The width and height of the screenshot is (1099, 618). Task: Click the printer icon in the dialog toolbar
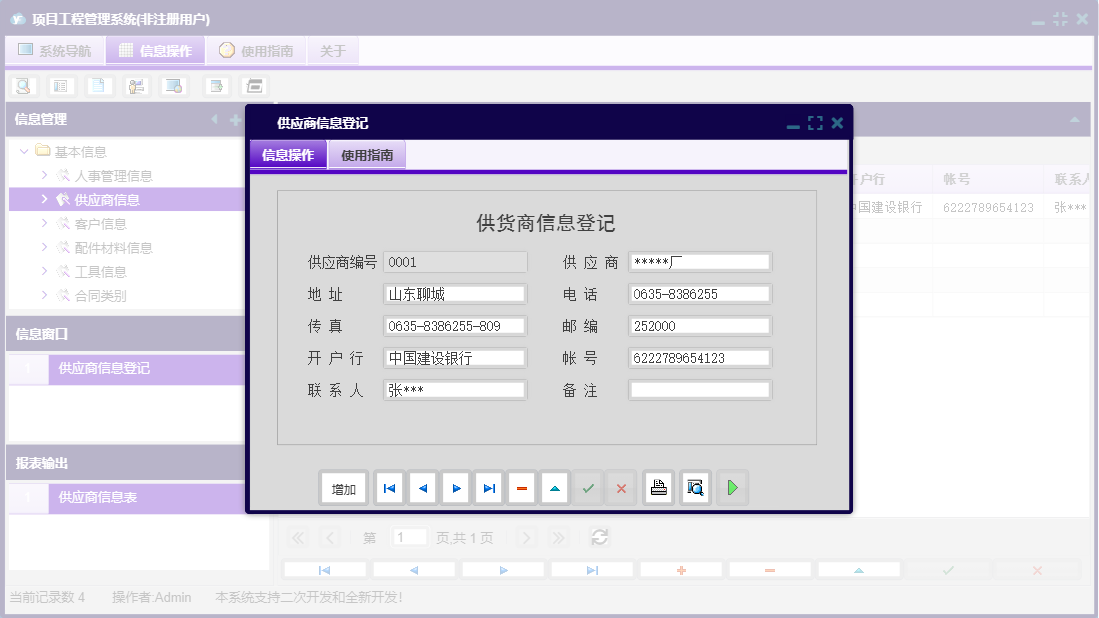(658, 487)
